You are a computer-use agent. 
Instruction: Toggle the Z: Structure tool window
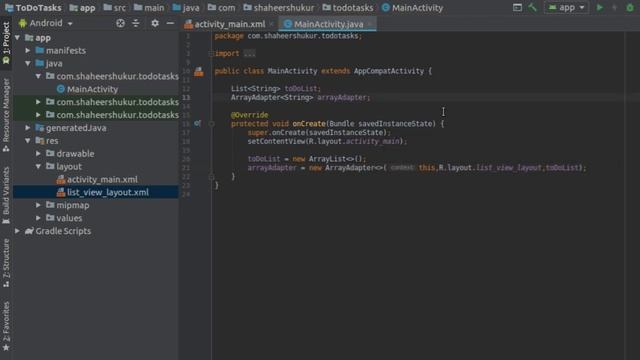pos(6,262)
